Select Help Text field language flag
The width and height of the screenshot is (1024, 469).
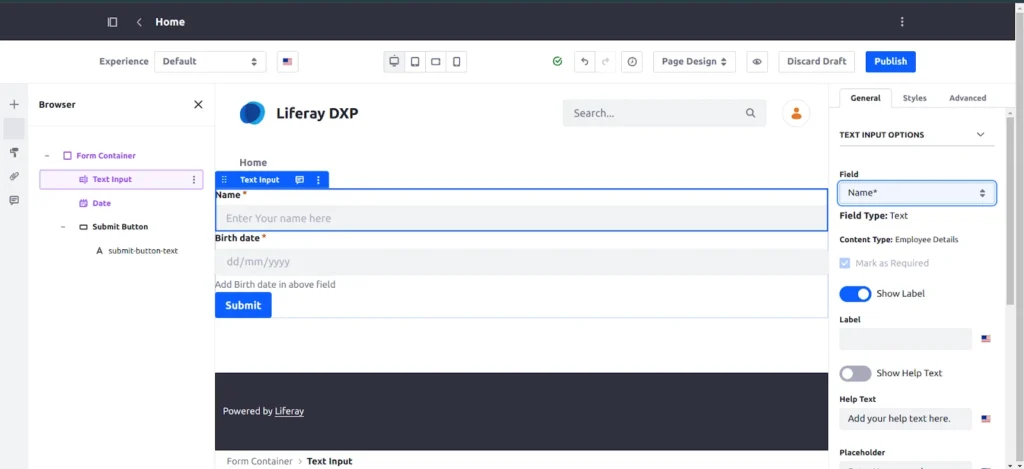point(985,419)
